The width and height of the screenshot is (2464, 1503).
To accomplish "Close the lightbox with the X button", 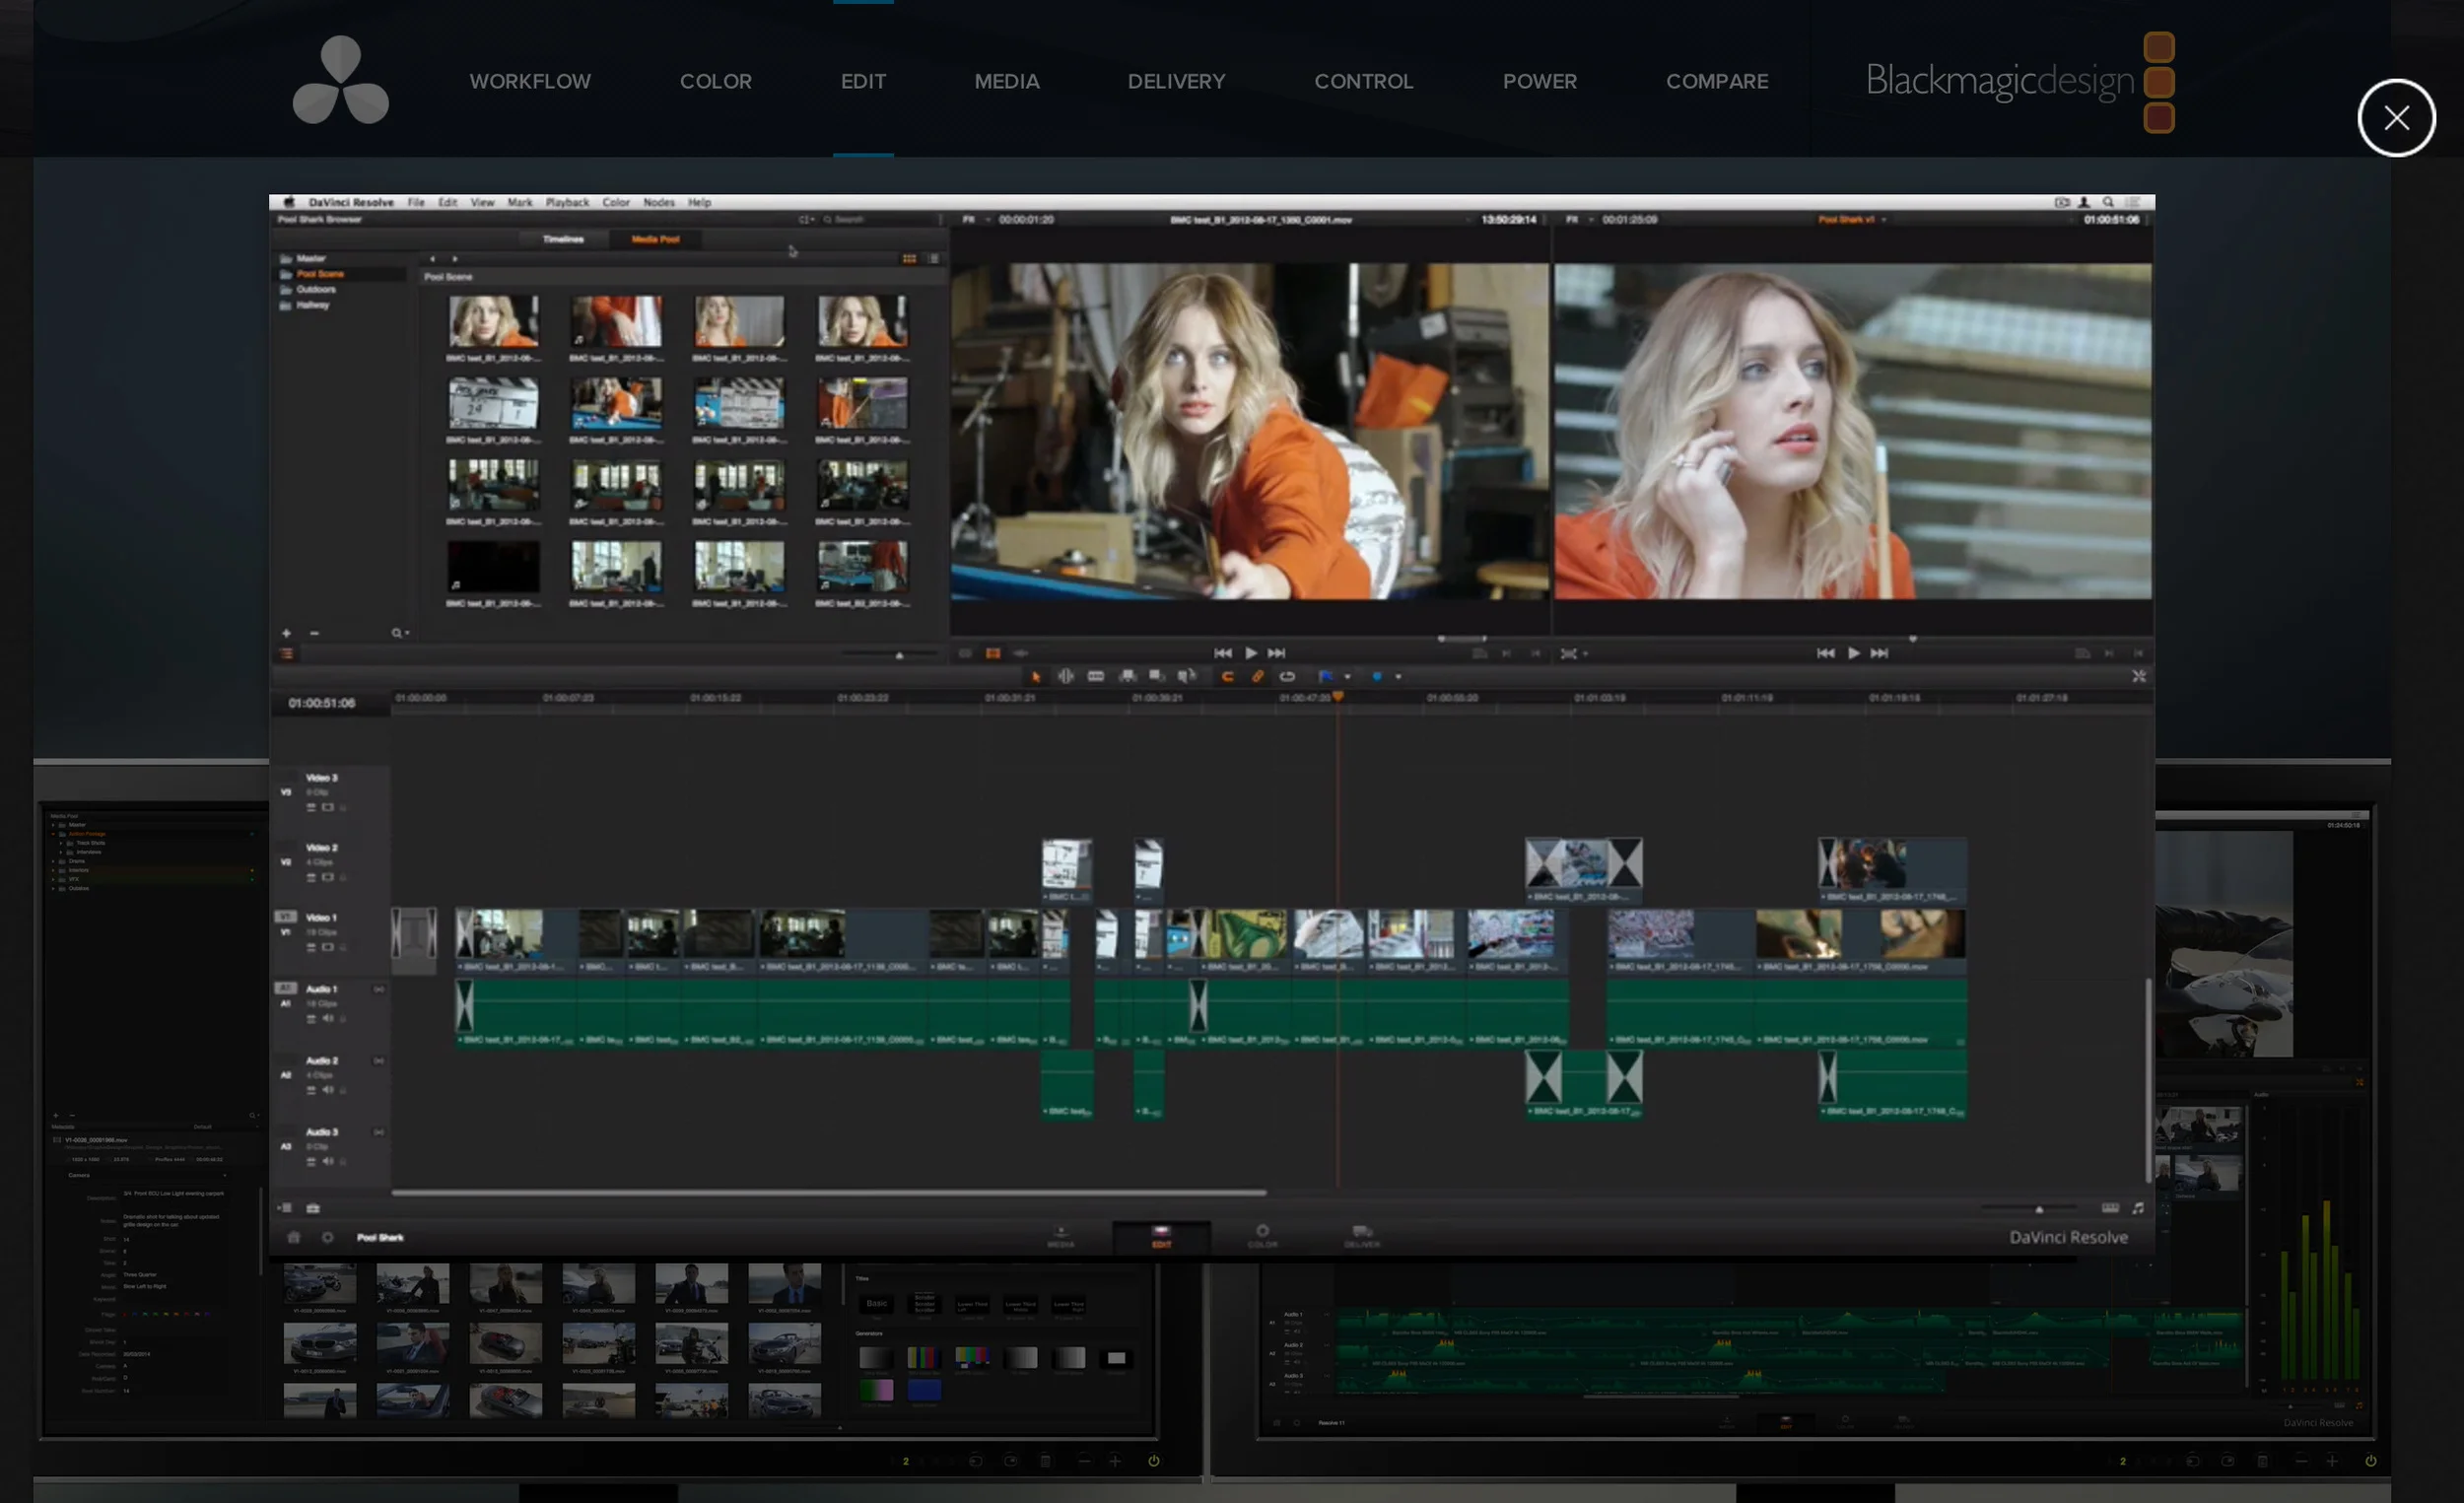I will pos(2396,118).
